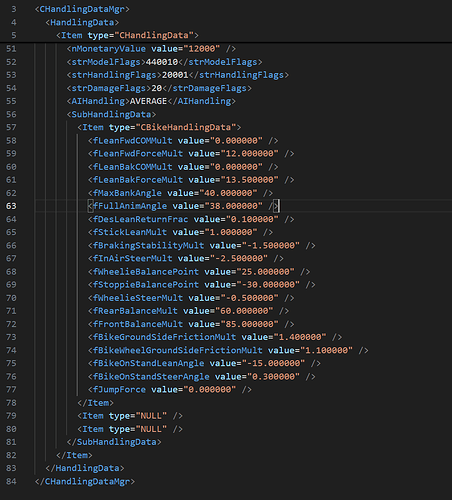Click the closing SubHandlingData tag
This screenshot has height=500, width=452.
114,442
